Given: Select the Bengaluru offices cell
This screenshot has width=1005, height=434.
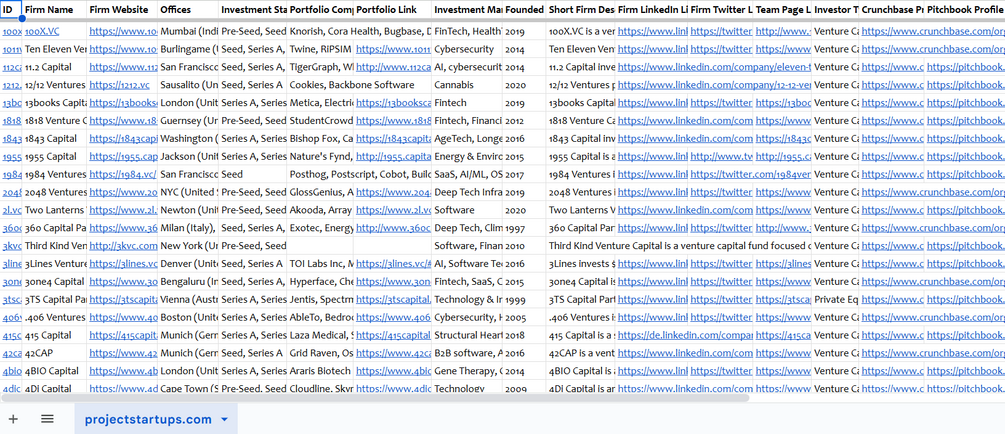Looking at the screenshot, I should coord(188,281).
